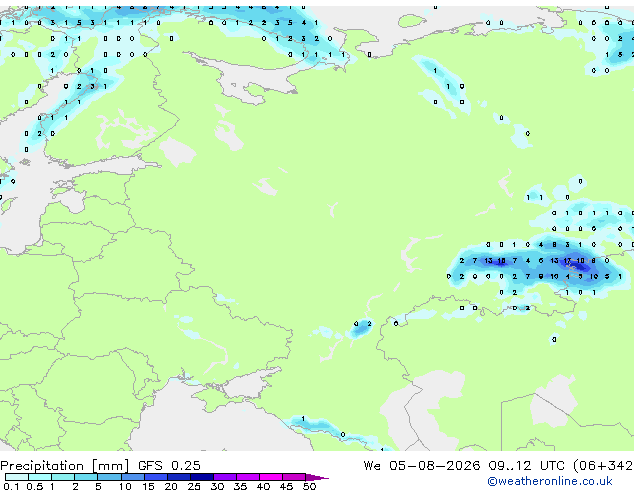634x490 pixels.
Task: Open the weatheronline.co.uk copyright link
Action: coord(550,481)
